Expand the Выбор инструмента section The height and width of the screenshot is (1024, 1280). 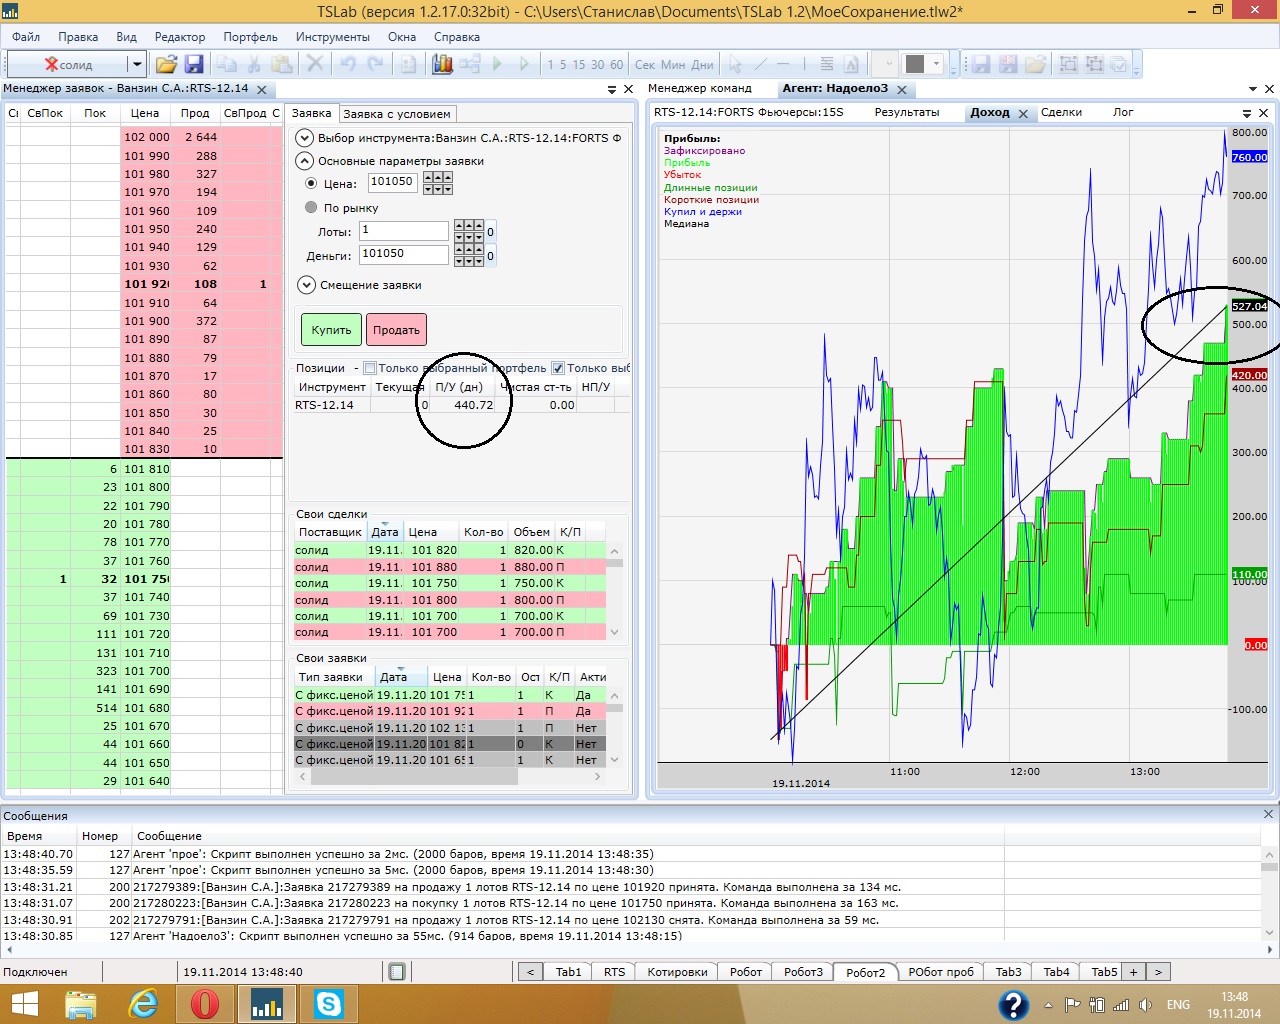pos(305,138)
